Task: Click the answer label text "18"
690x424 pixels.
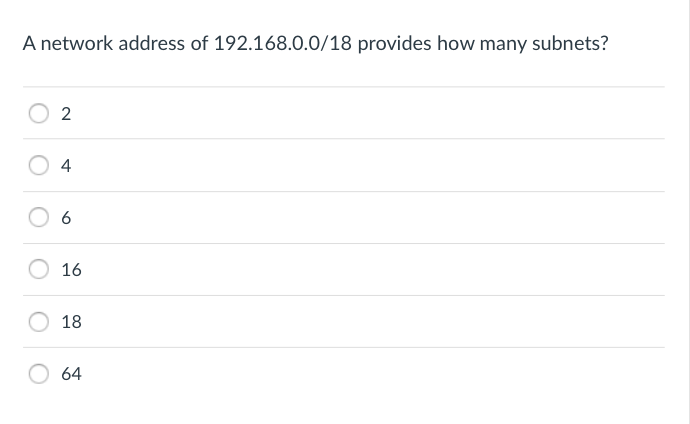Action: coord(71,322)
